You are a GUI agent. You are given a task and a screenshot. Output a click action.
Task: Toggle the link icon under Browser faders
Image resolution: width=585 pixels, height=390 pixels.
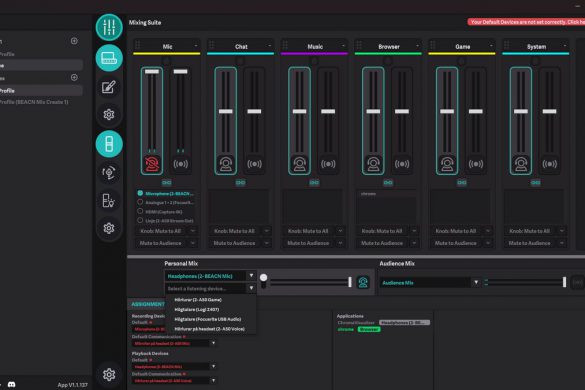point(388,182)
